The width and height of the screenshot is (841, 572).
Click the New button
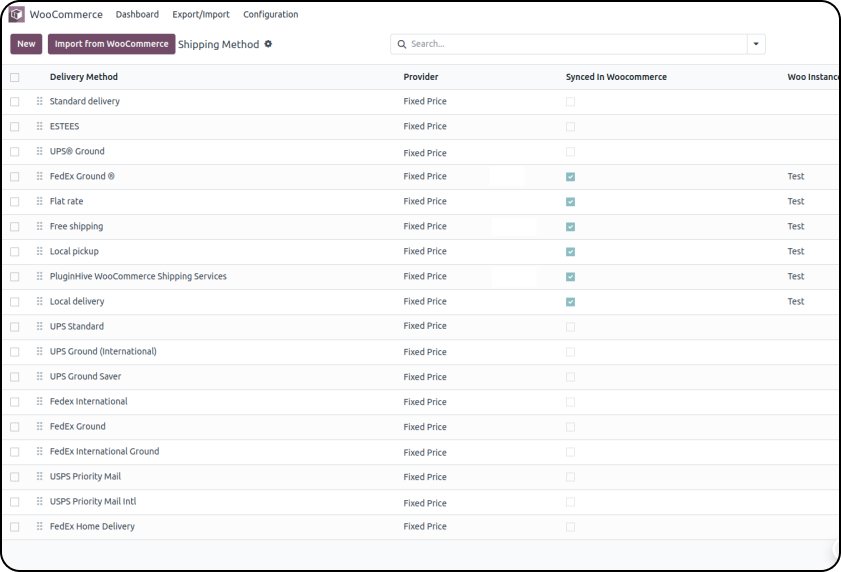click(x=26, y=44)
